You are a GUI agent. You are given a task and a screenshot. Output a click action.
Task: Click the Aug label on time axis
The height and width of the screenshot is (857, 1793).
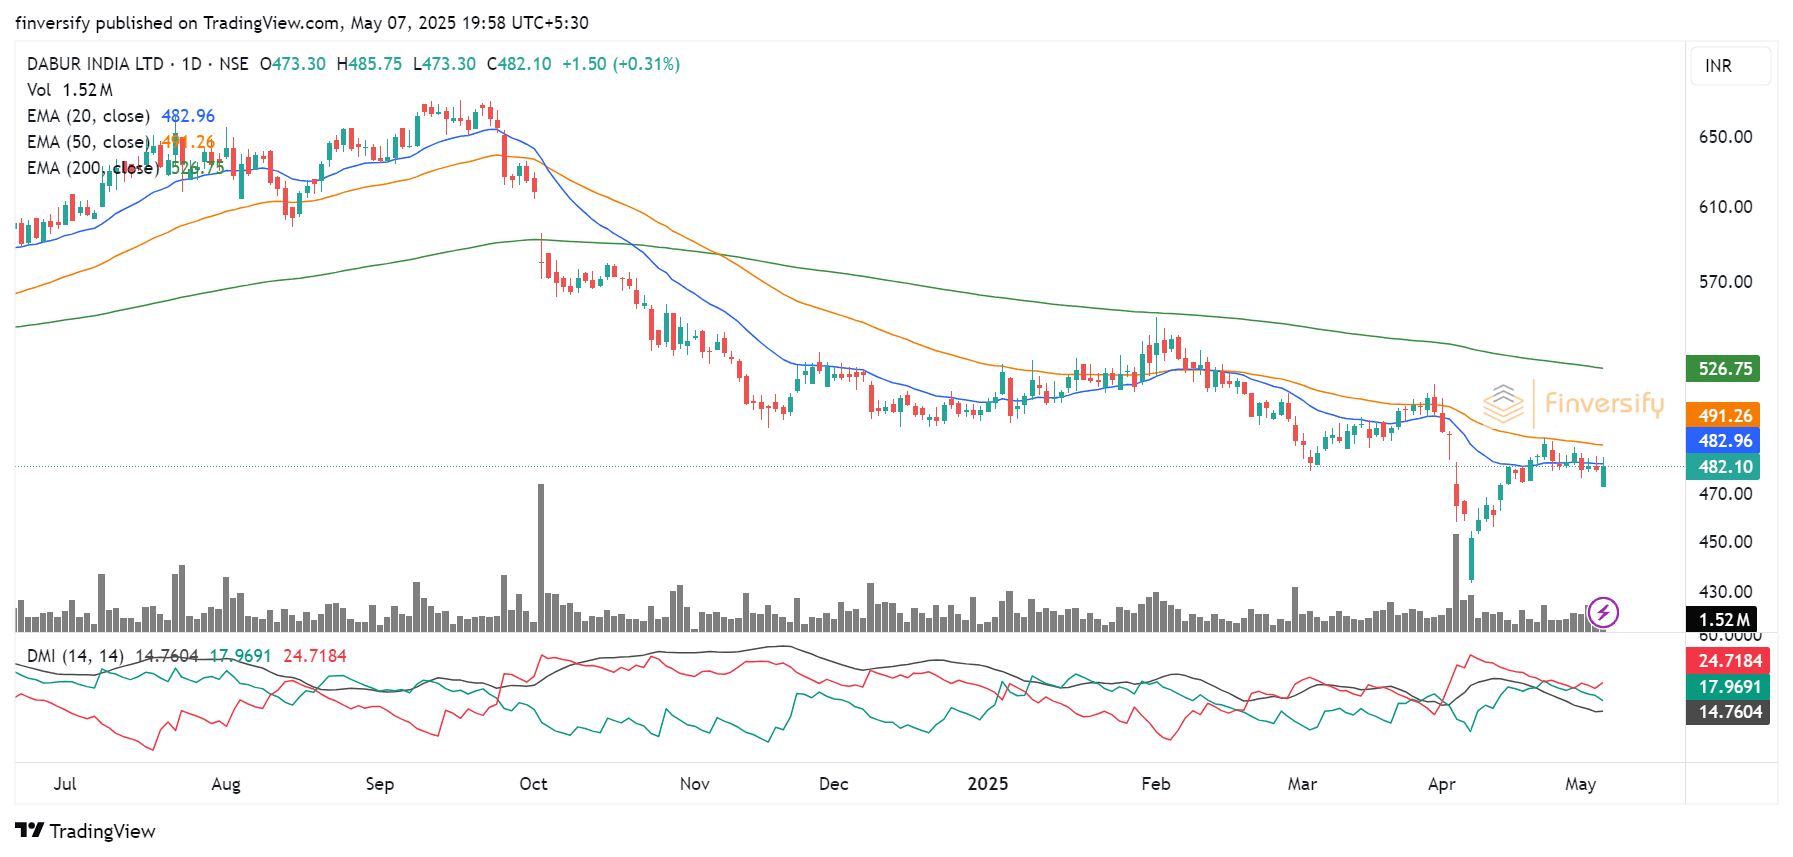tap(226, 784)
